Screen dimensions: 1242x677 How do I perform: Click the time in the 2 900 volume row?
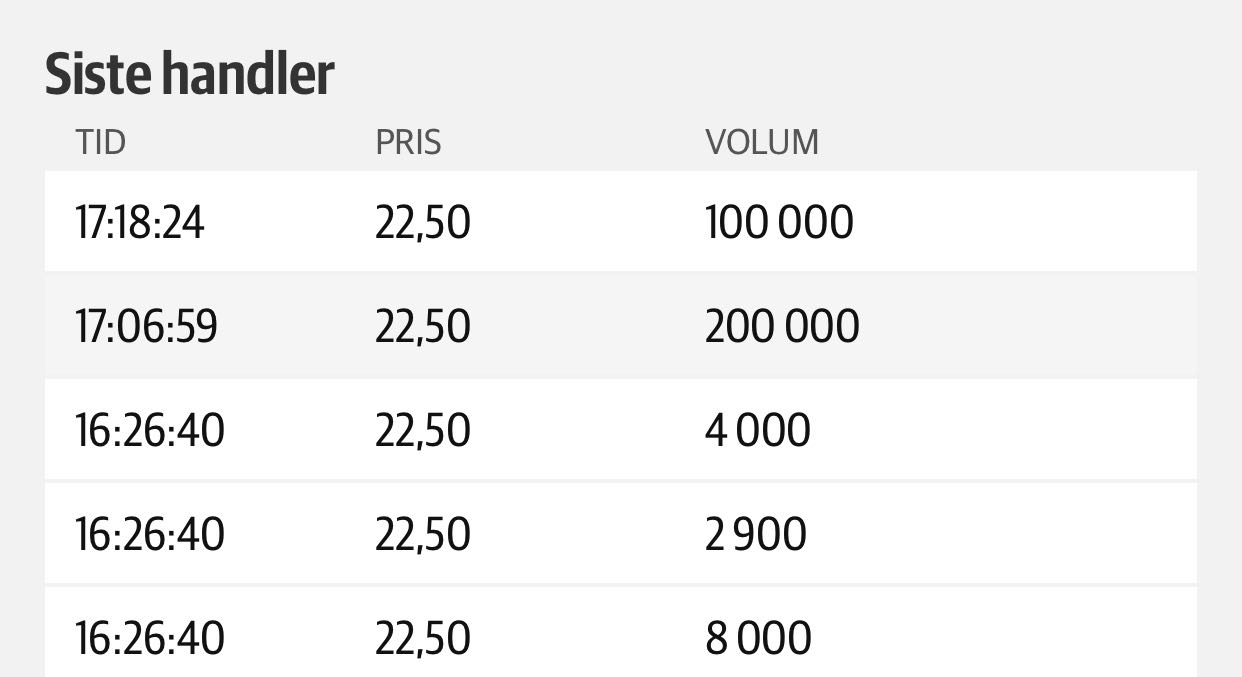click(x=150, y=534)
